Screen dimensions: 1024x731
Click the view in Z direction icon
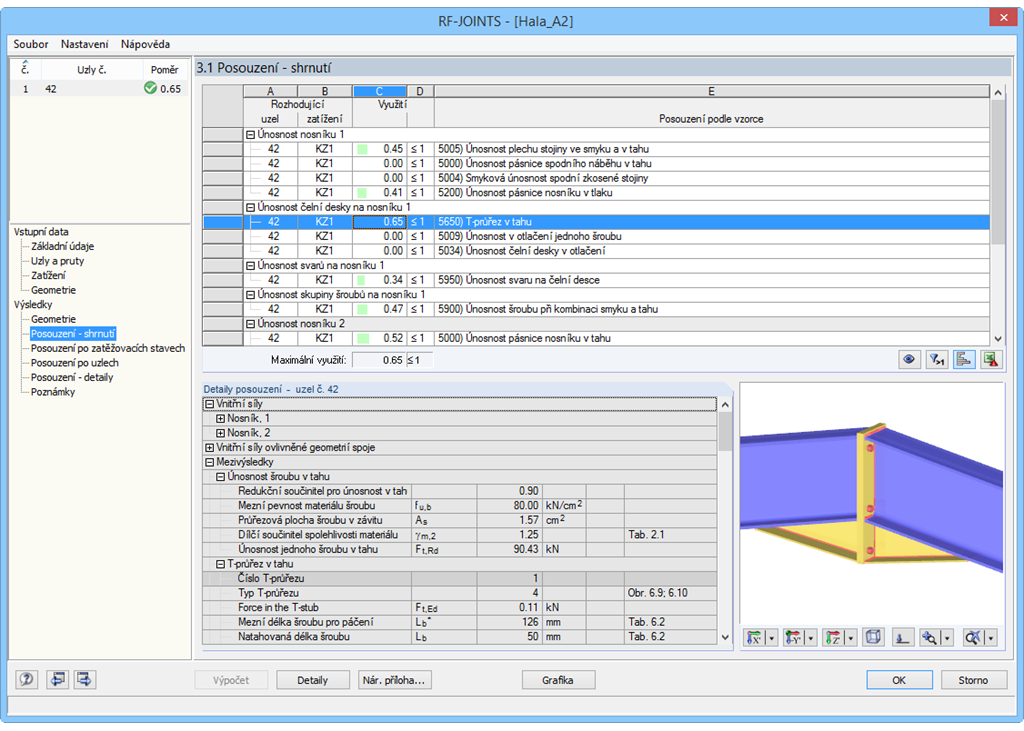[833, 638]
